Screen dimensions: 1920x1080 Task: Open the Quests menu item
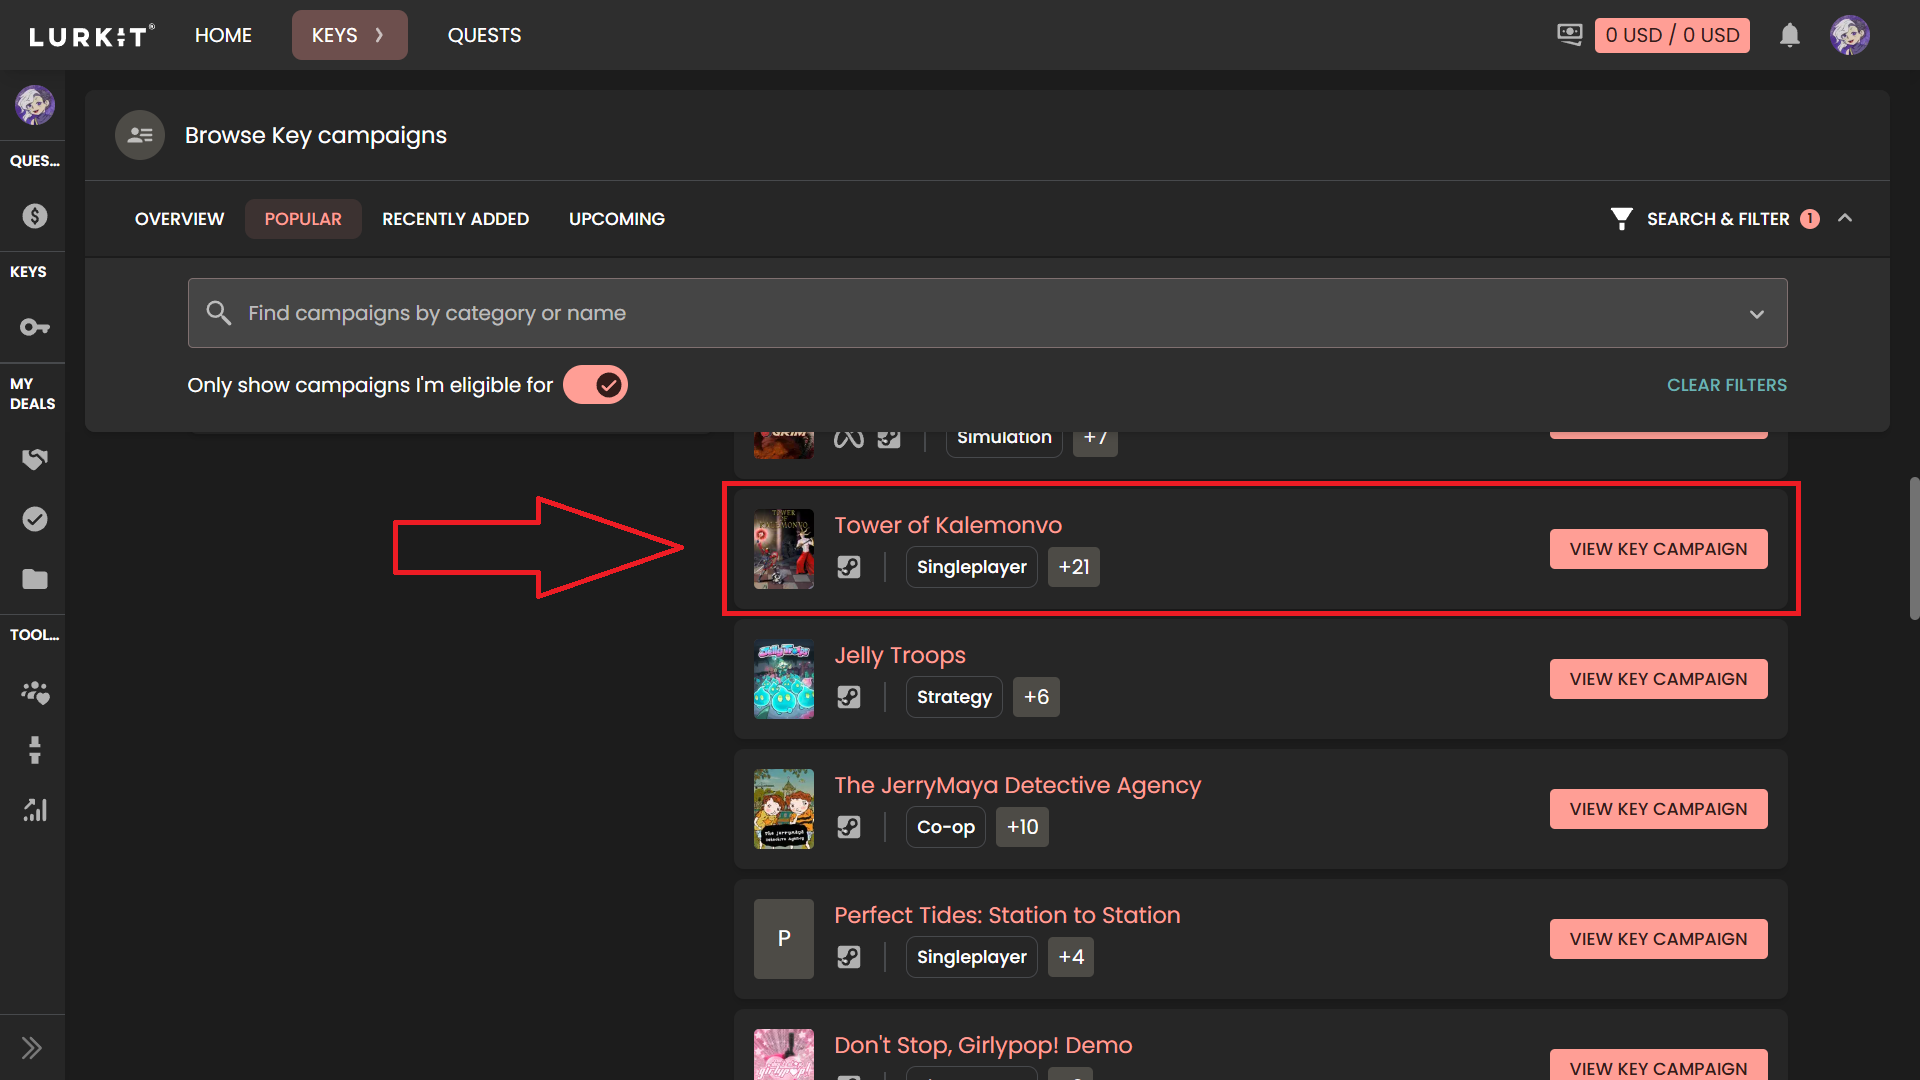click(484, 35)
